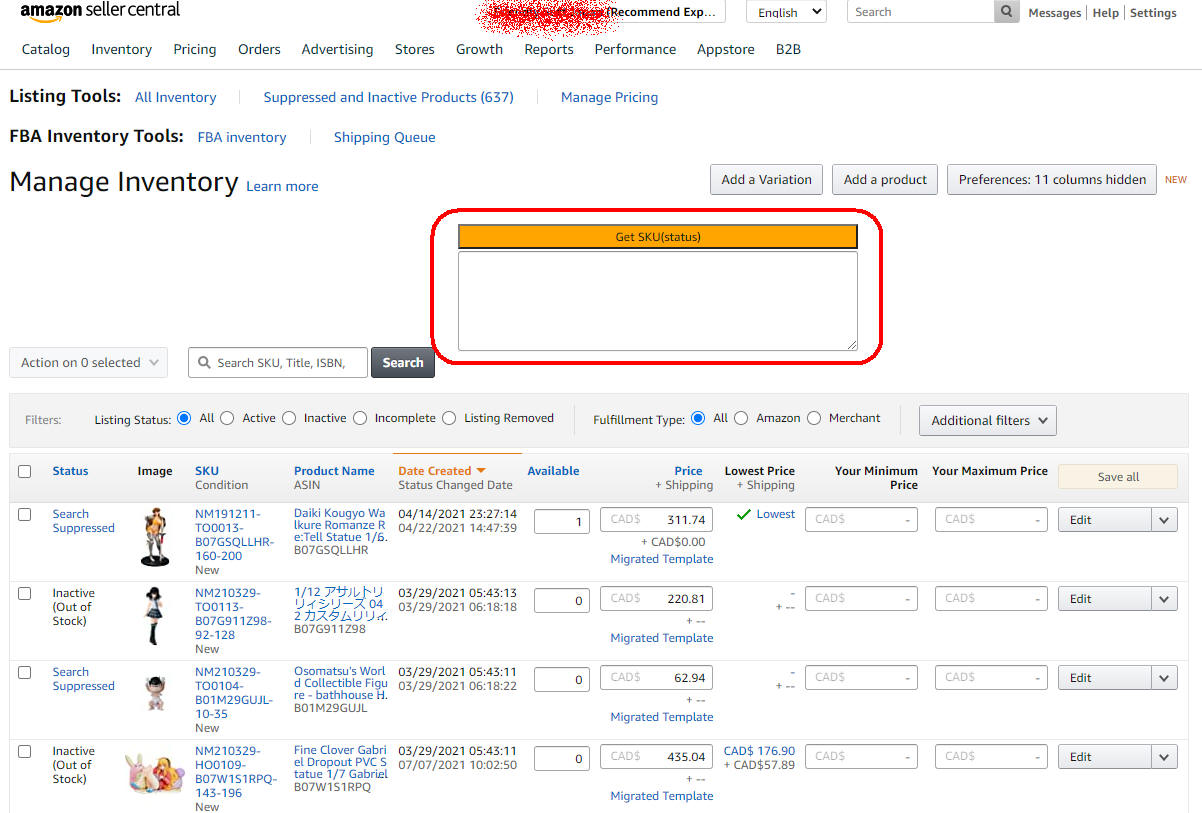Image resolution: width=1202 pixels, height=813 pixels.
Task: Expand Edit arrow for the Daiki Kougyo row
Action: click(x=1164, y=519)
